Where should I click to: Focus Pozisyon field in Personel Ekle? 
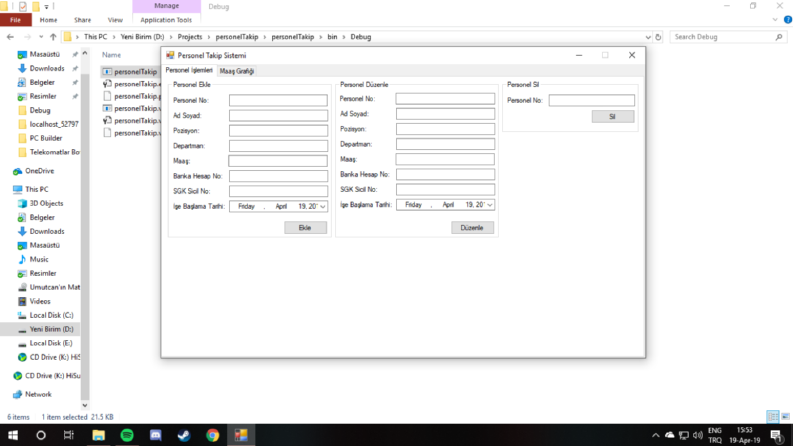278,130
